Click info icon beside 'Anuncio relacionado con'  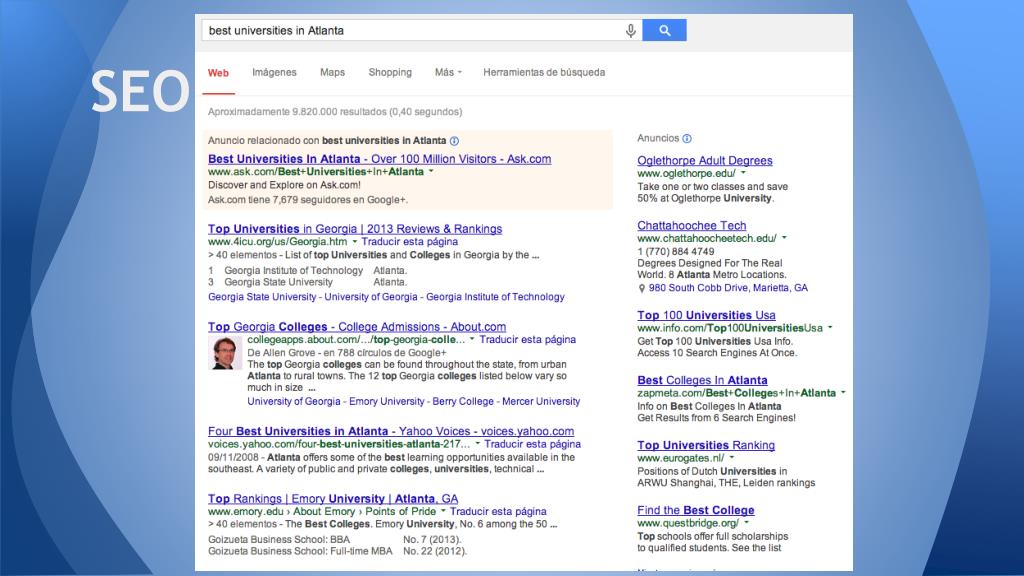pos(455,141)
